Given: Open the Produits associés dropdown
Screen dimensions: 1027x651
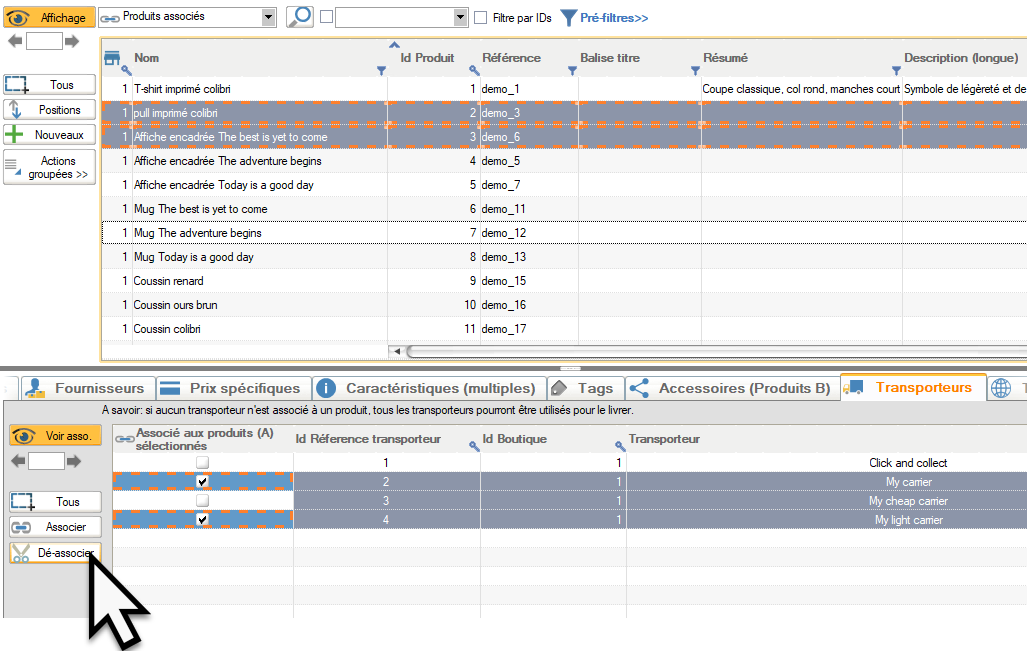Looking at the screenshot, I should click(267, 17).
